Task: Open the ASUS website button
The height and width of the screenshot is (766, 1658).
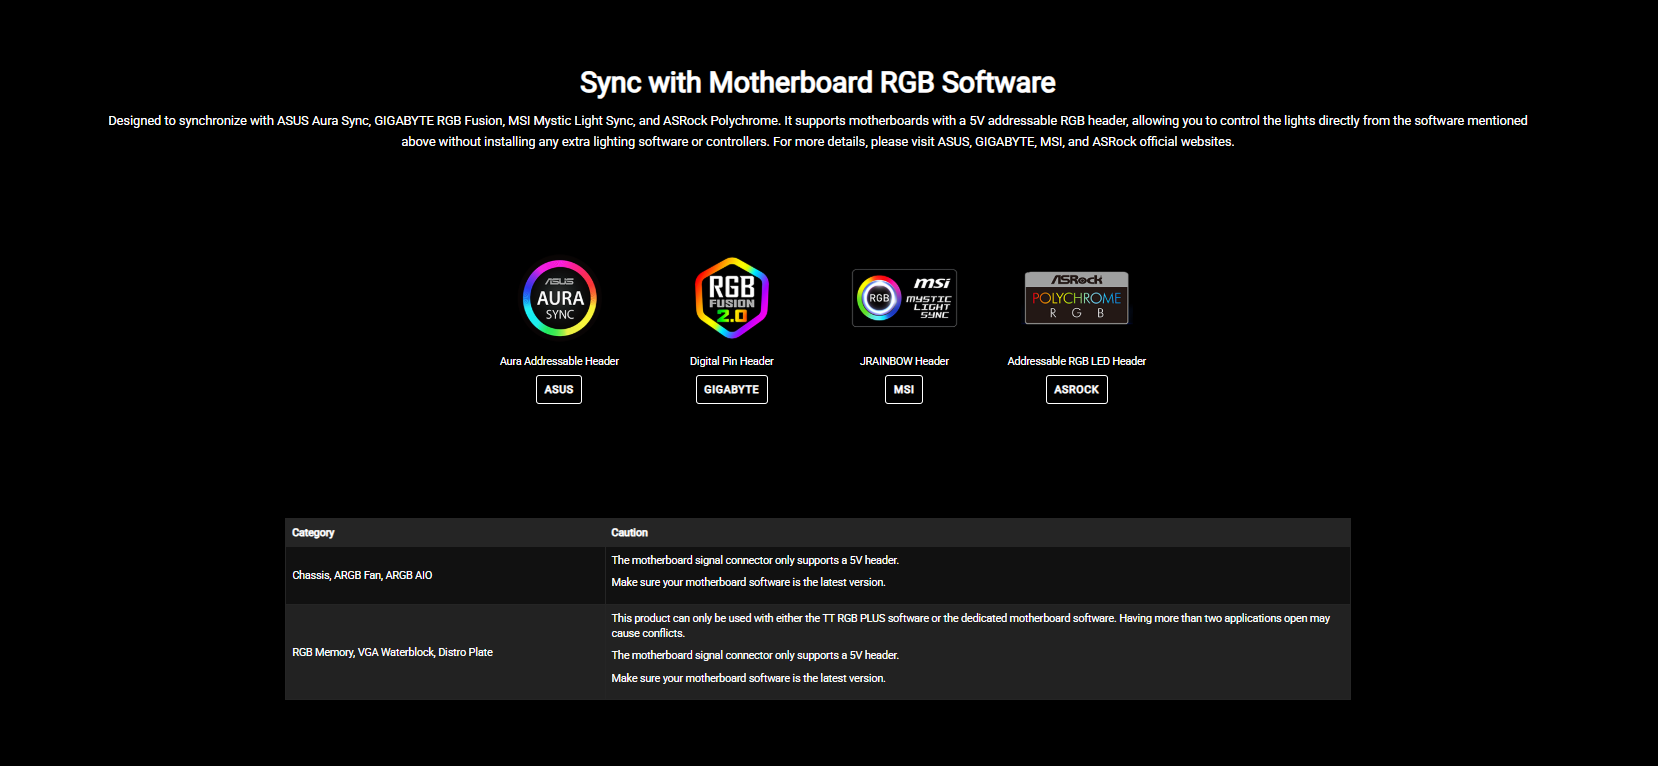Action: click(559, 390)
